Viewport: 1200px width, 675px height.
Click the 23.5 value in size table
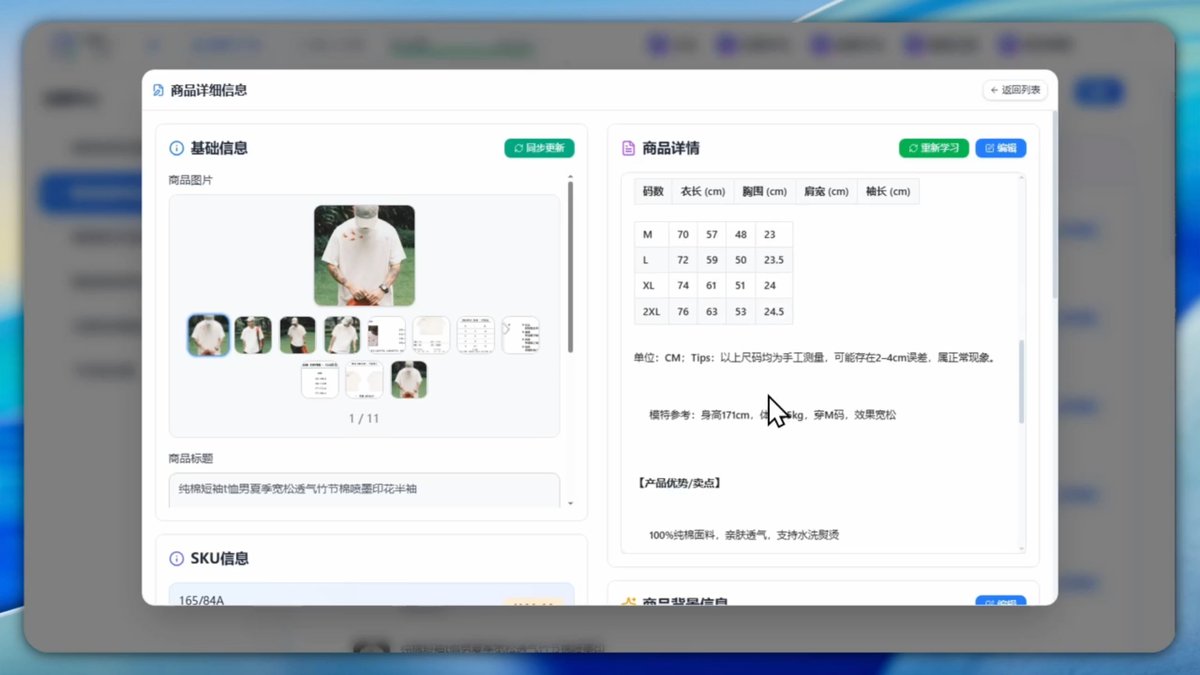point(774,260)
